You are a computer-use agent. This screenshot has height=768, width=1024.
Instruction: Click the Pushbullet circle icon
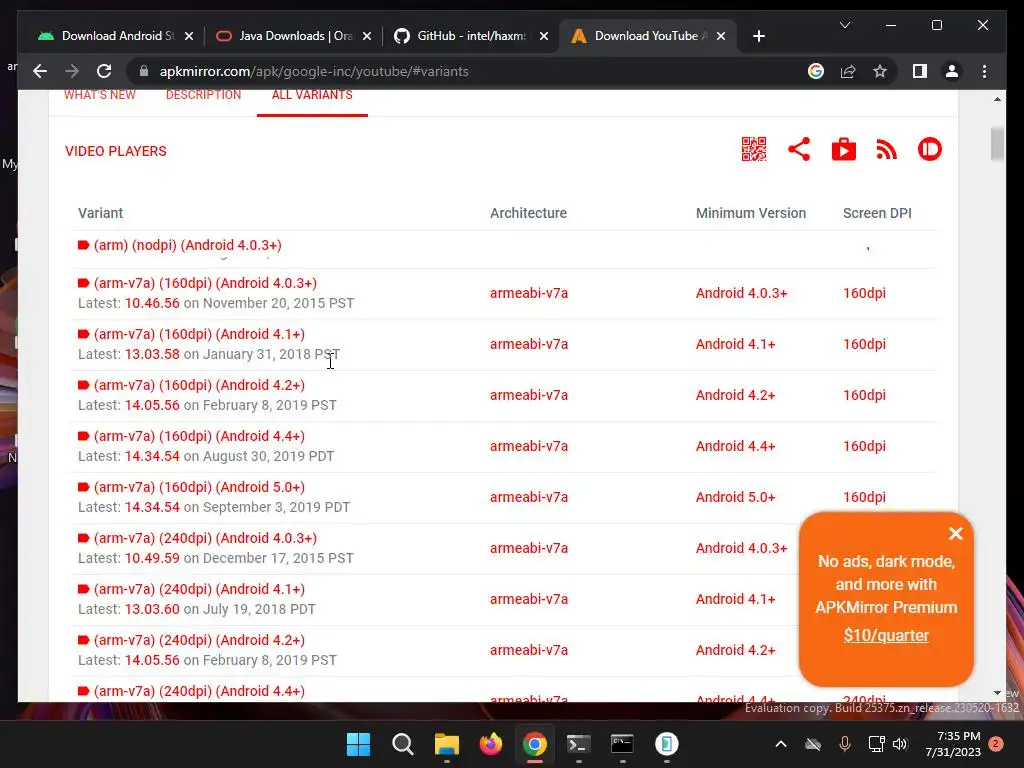click(930, 150)
